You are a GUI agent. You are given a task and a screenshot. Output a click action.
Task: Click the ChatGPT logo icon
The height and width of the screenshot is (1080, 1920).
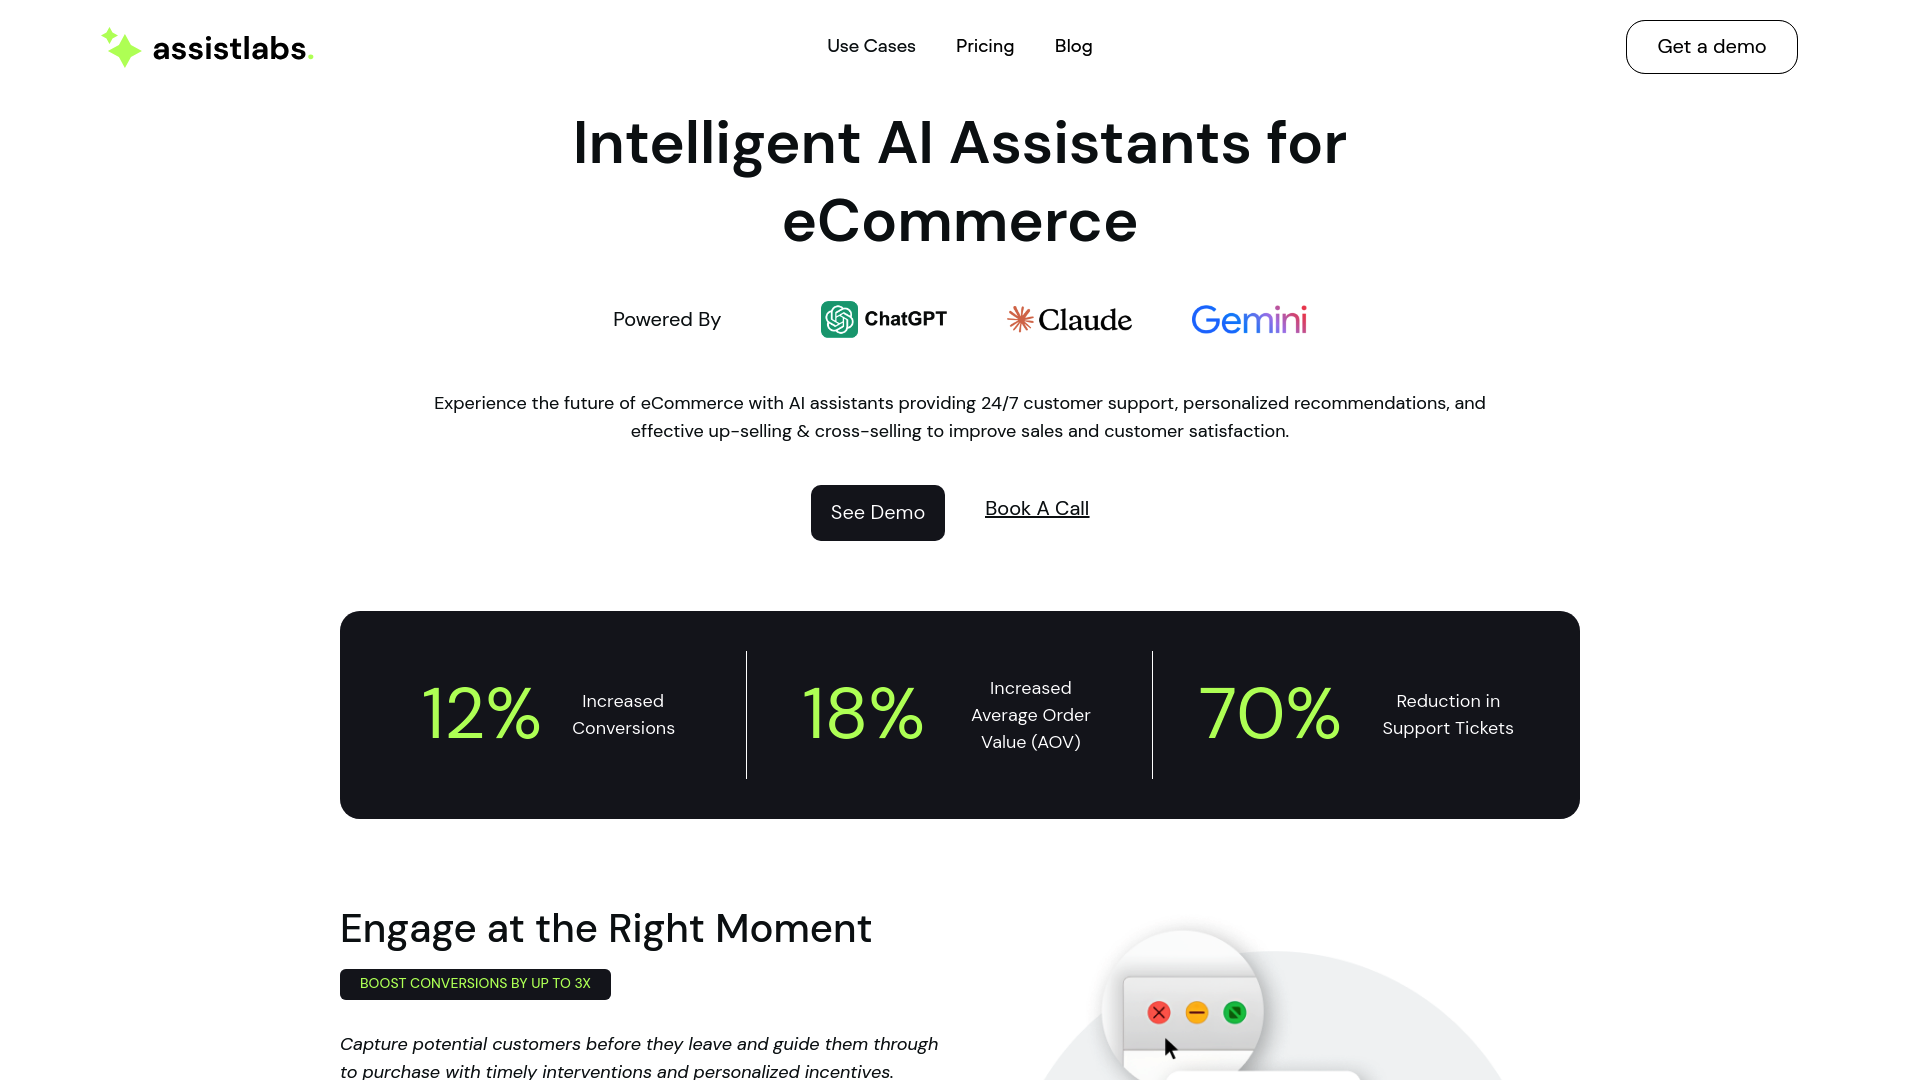pos(839,319)
